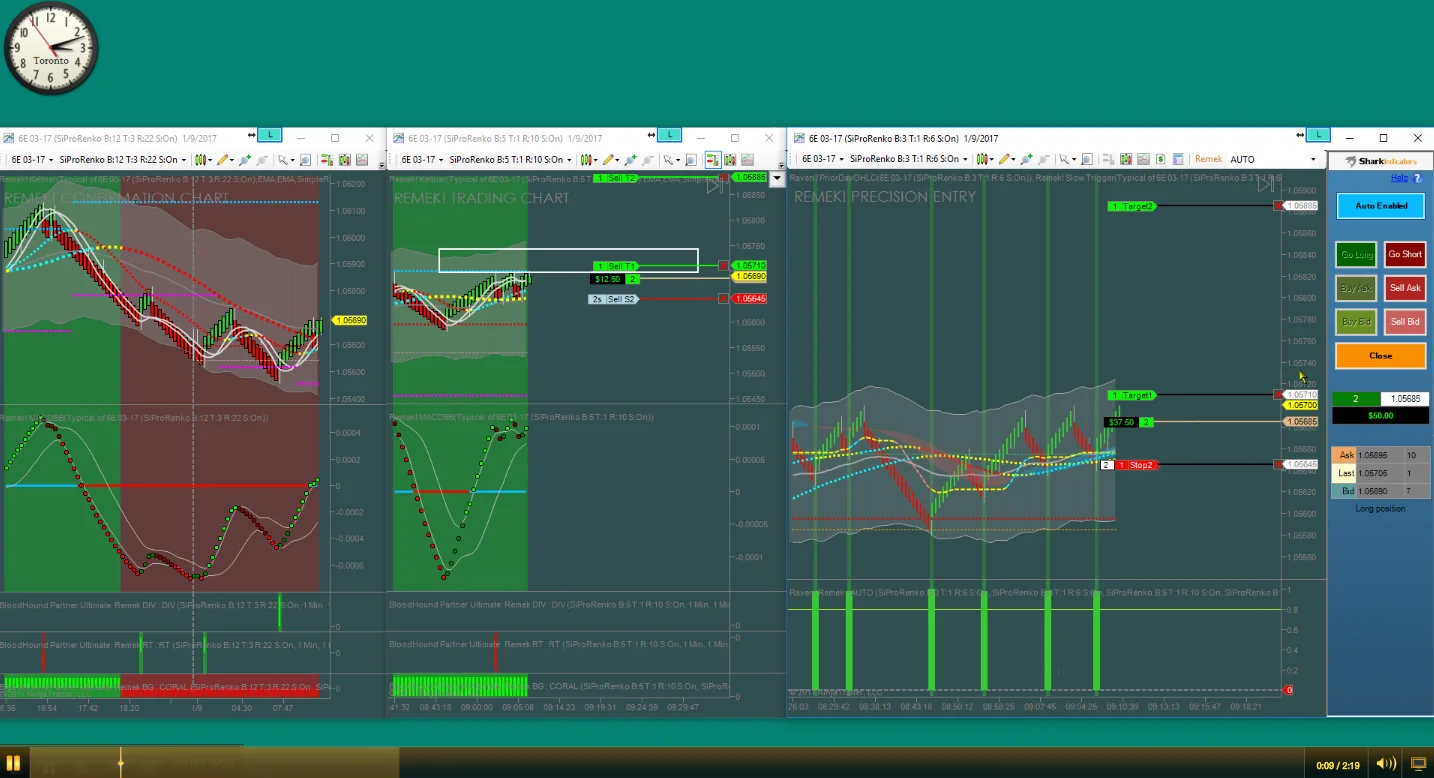Click the cancel X on Target2 order at 1.05885
Screen dimensions: 1434x778
click(1278, 206)
